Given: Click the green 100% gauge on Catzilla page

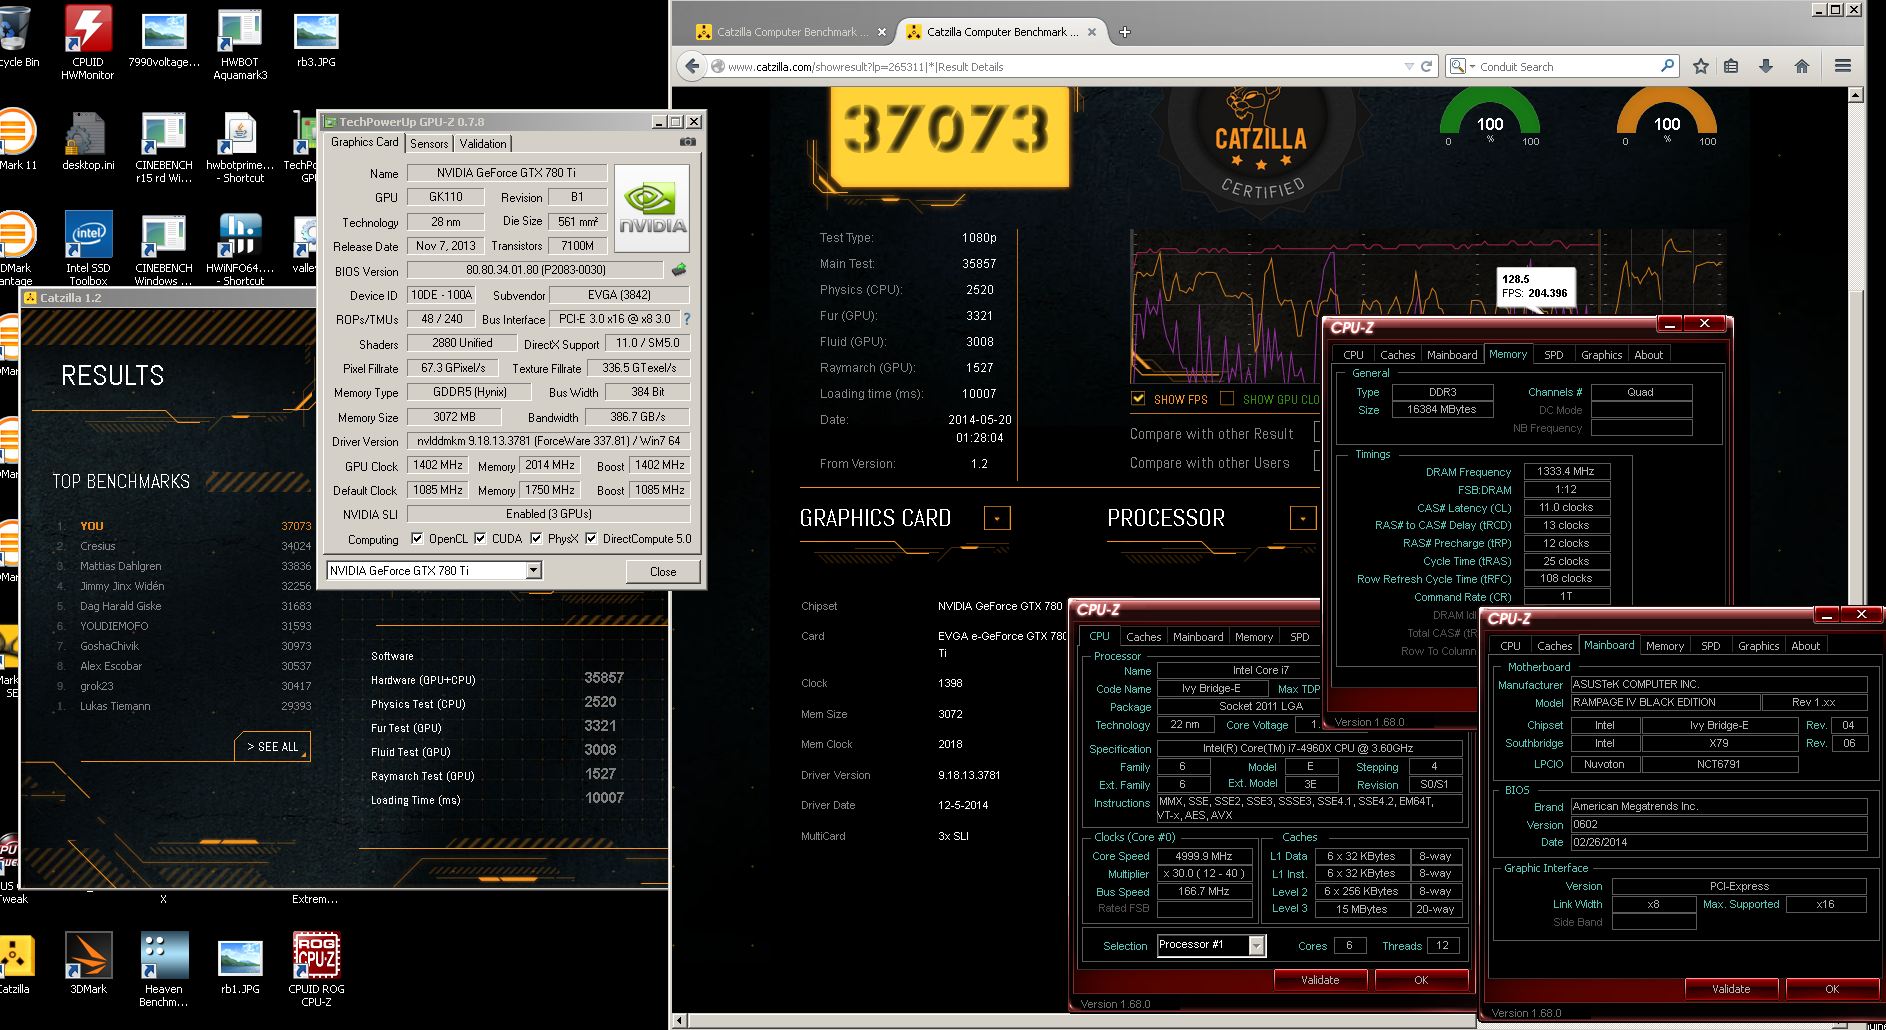Looking at the screenshot, I should (1490, 118).
